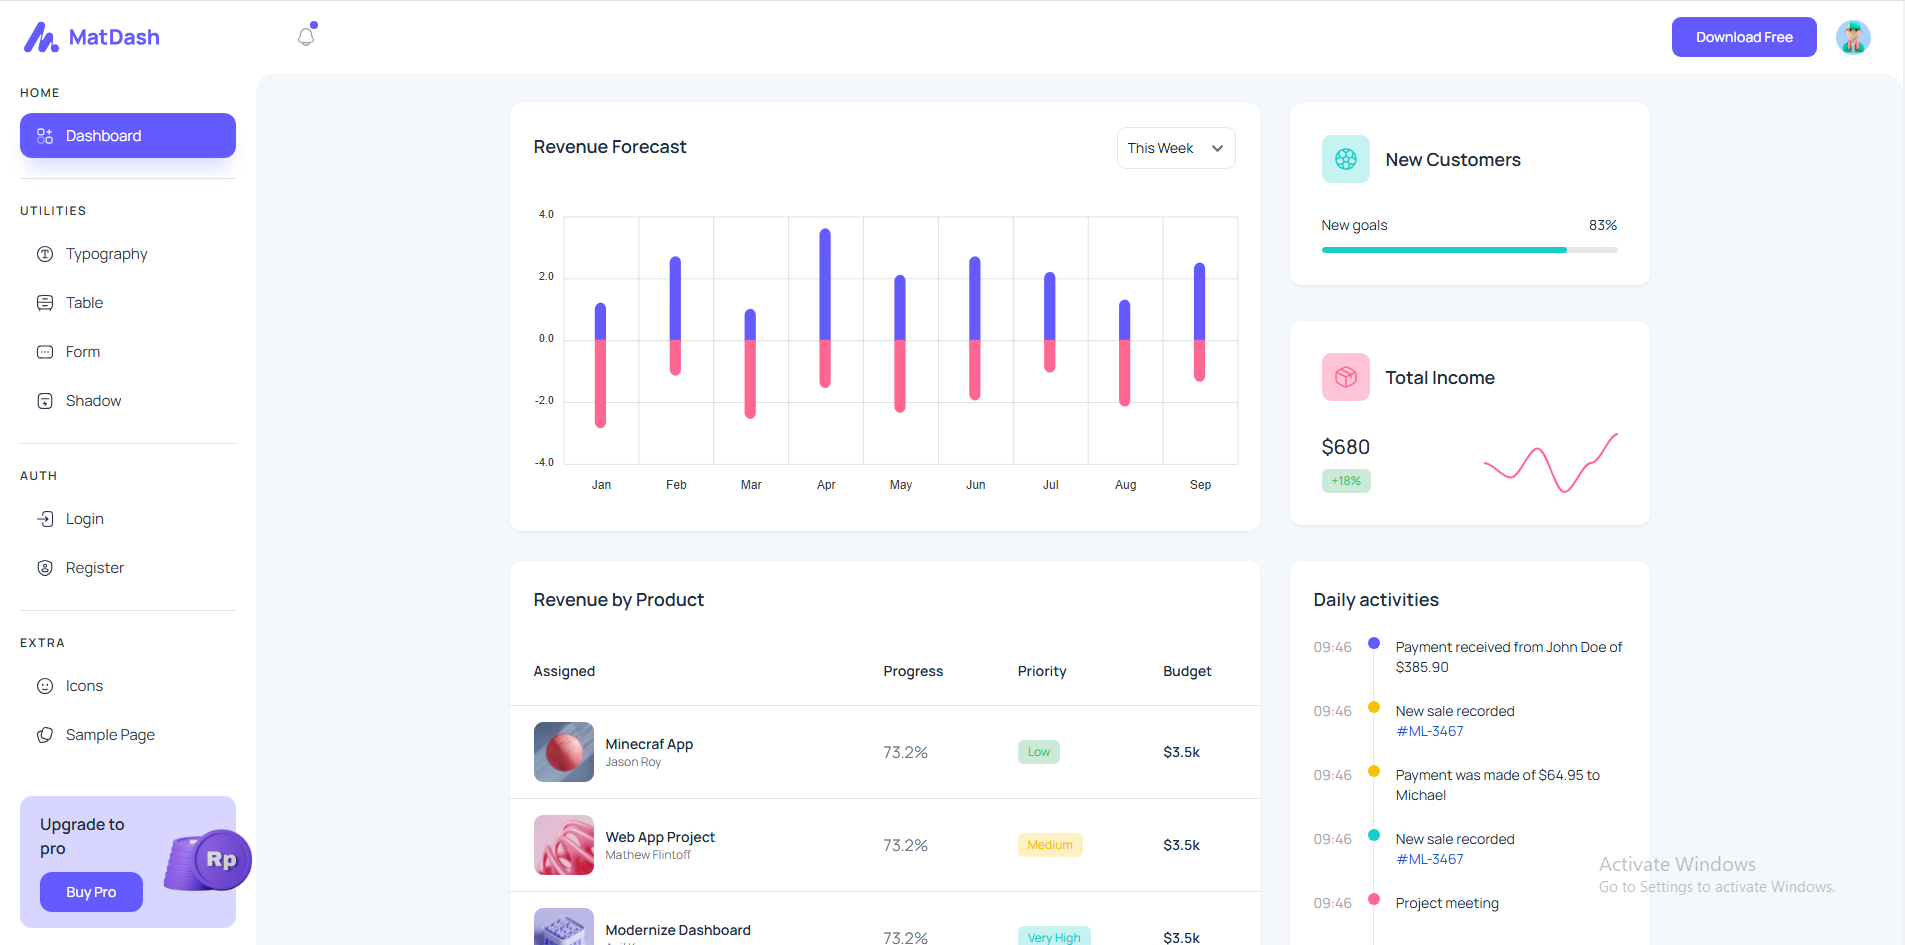Click the MatDash logo
1905x945 pixels.
(x=91, y=37)
